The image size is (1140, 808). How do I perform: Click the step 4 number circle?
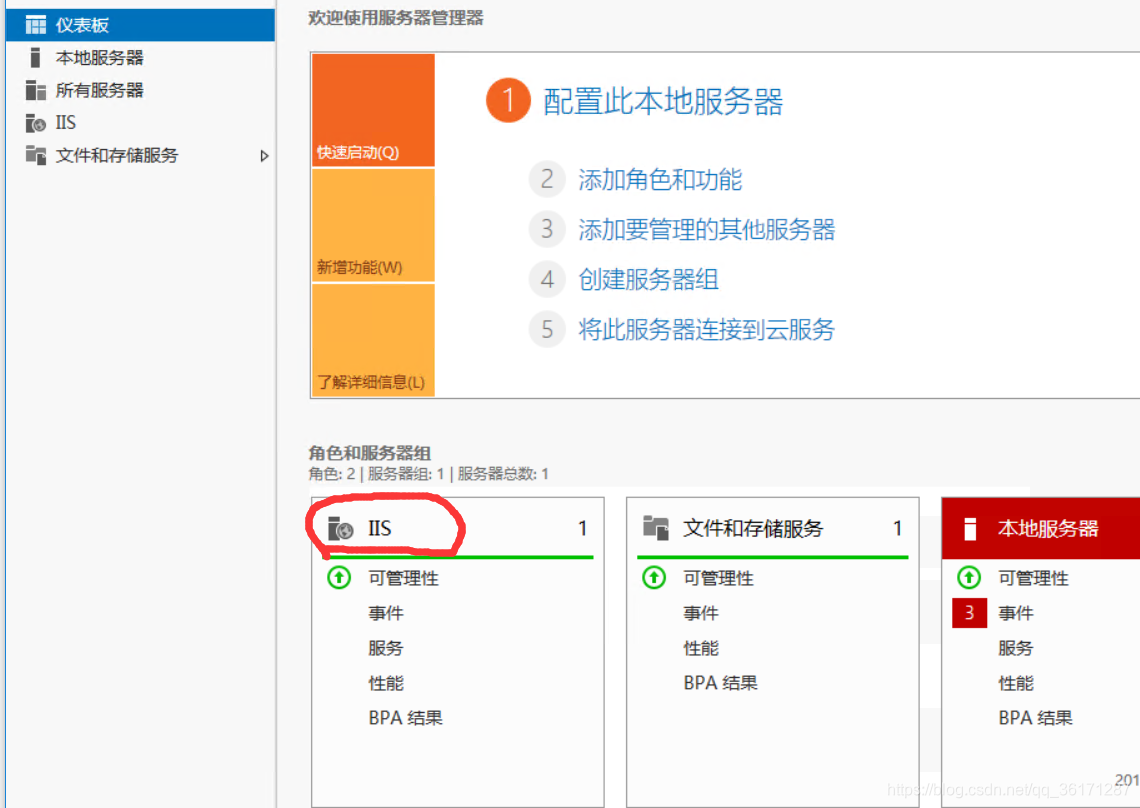(x=547, y=279)
